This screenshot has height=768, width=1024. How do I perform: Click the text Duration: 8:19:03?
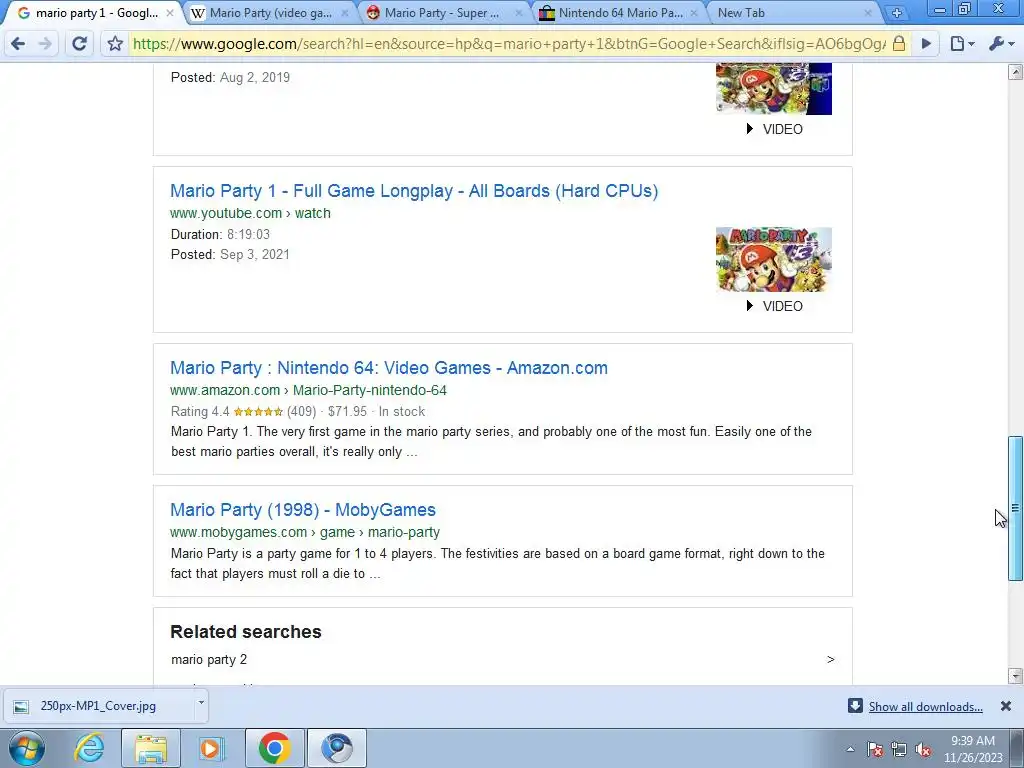[x=220, y=234]
